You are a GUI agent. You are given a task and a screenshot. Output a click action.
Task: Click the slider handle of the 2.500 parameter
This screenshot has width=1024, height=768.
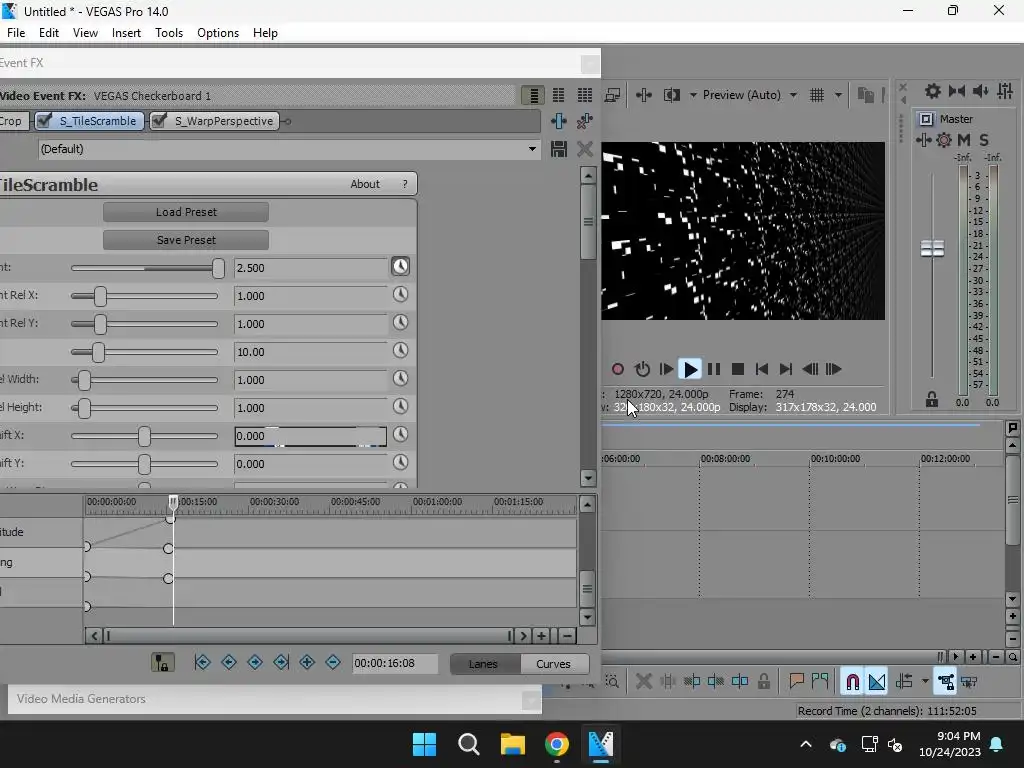coord(218,268)
